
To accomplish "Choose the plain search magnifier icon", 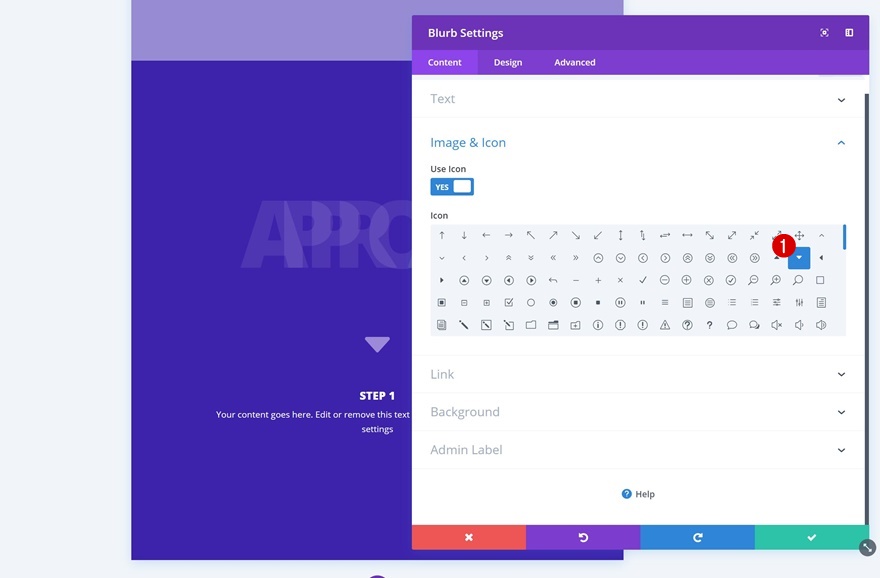I will tap(798, 280).
